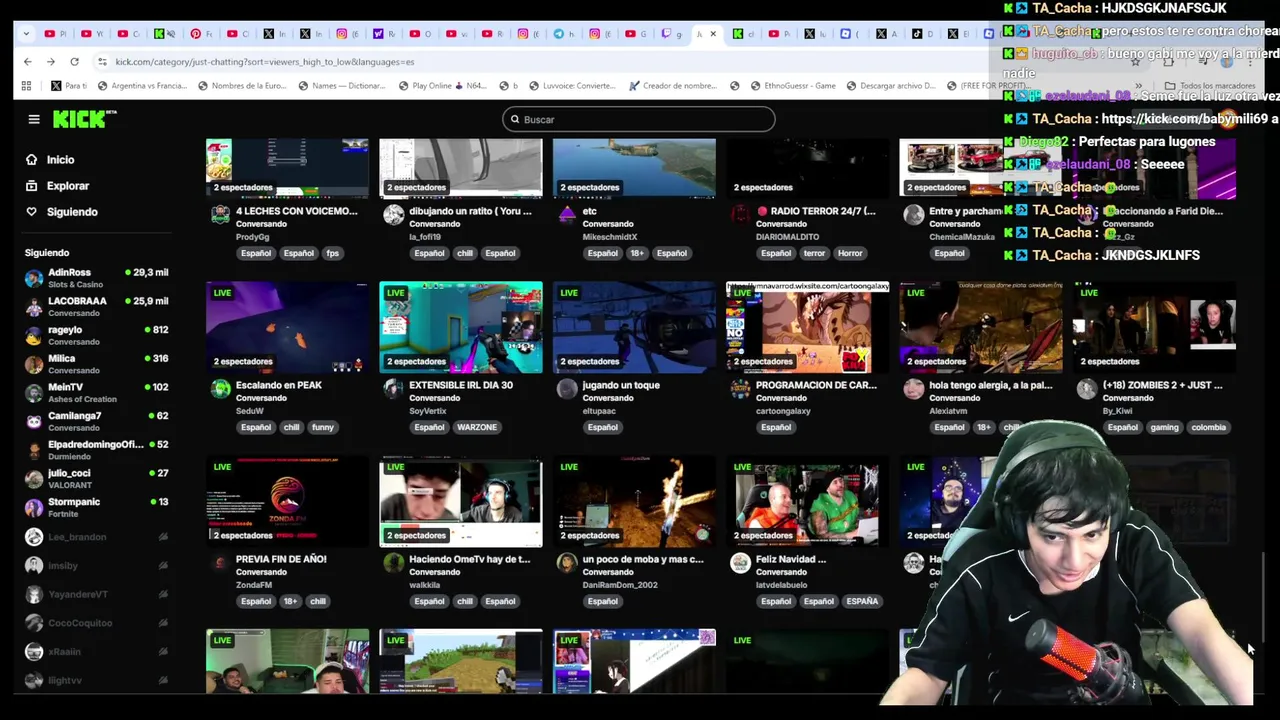Click SoyVertix streamer avatar

point(393,389)
